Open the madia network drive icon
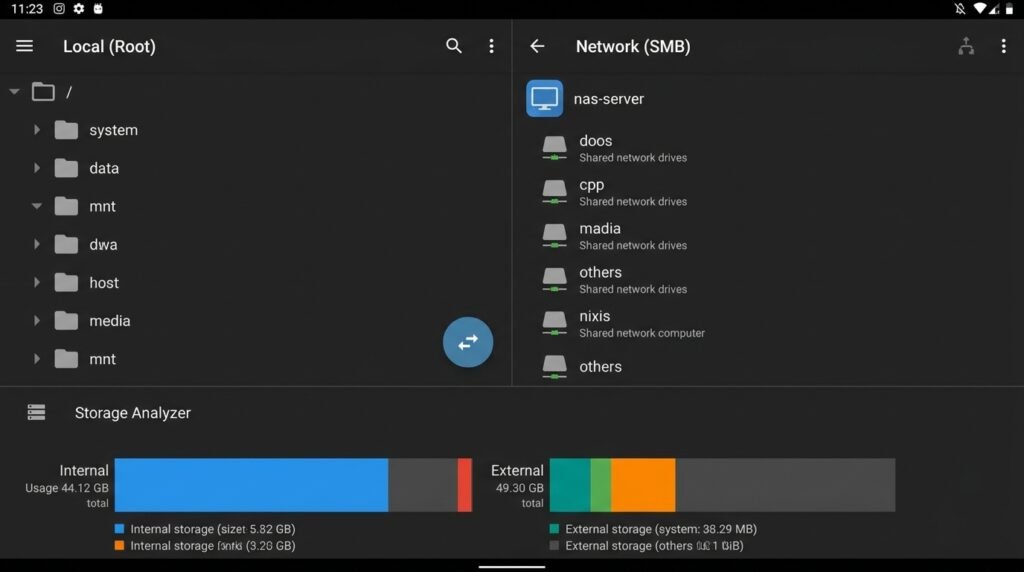The width and height of the screenshot is (1024, 572). pyautogui.click(x=554, y=236)
